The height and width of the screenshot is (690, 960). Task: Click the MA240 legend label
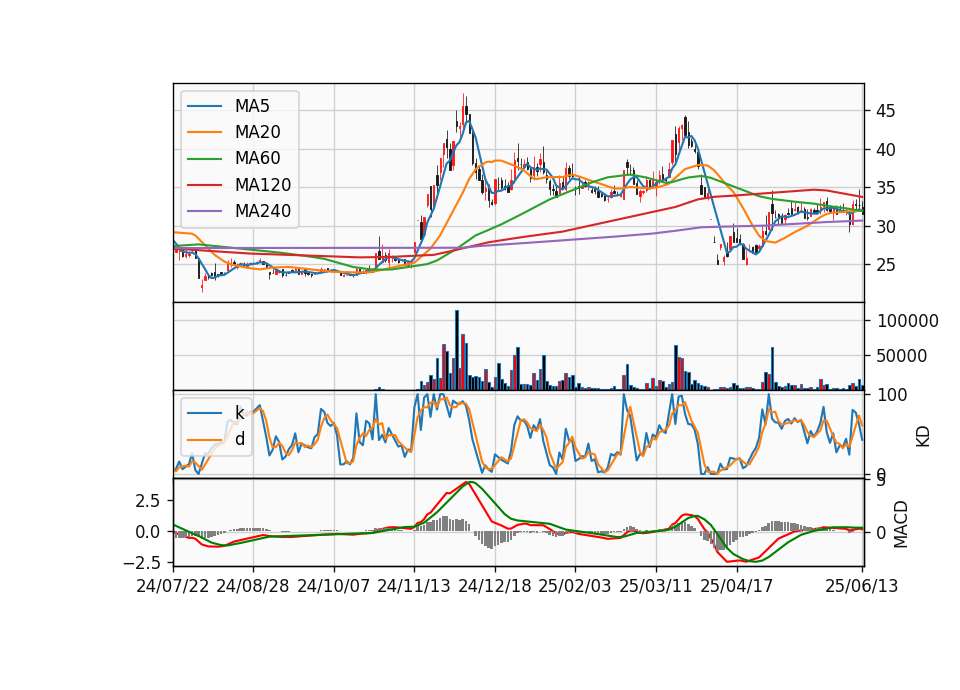click(263, 211)
